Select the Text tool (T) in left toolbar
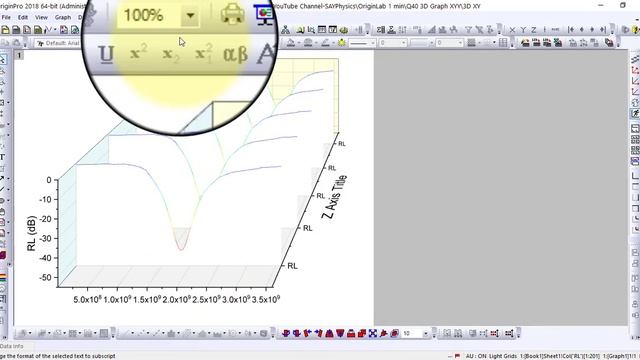Image resolution: width=640 pixels, height=360 pixels. [x=2, y=157]
